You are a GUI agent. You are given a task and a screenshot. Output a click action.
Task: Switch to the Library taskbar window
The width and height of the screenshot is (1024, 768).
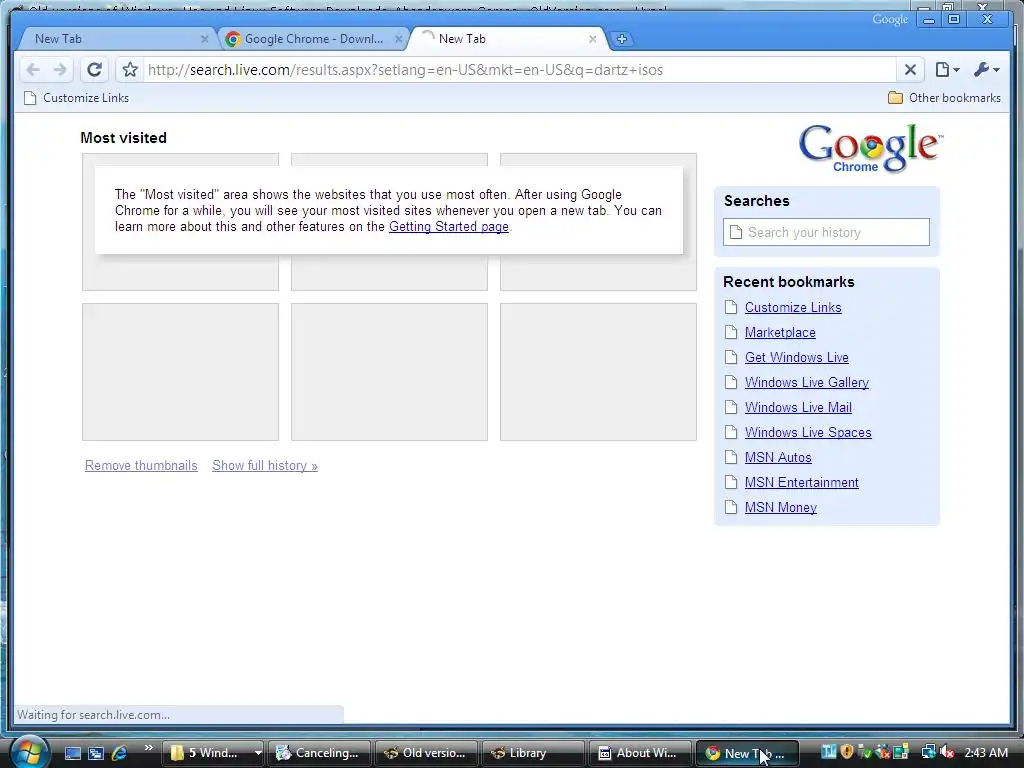click(x=533, y=753)
